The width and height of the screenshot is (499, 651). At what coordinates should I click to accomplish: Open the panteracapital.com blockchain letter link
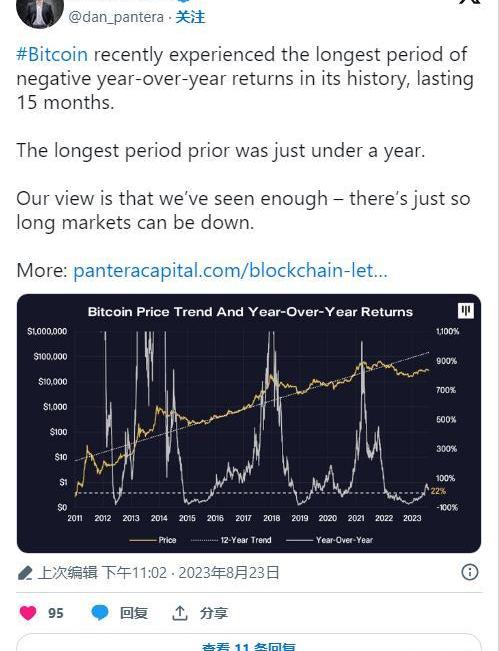(230, 271)
